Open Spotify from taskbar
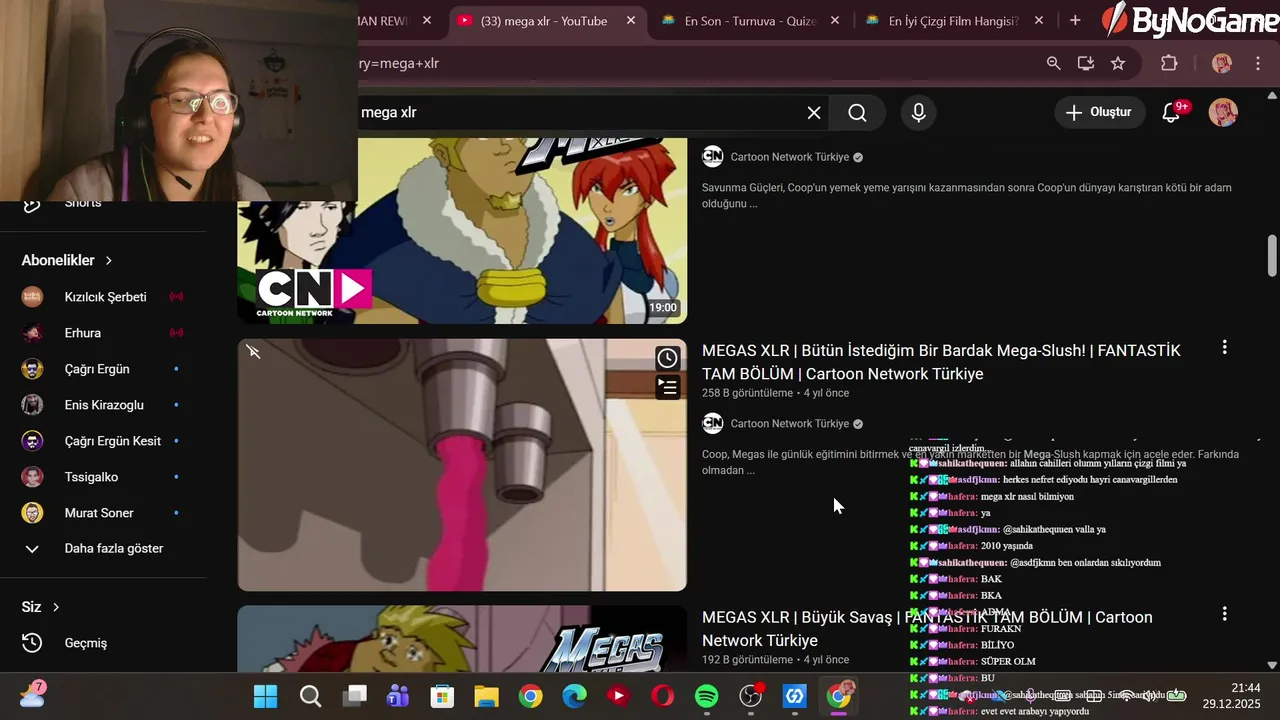 [x=706, y=696]
